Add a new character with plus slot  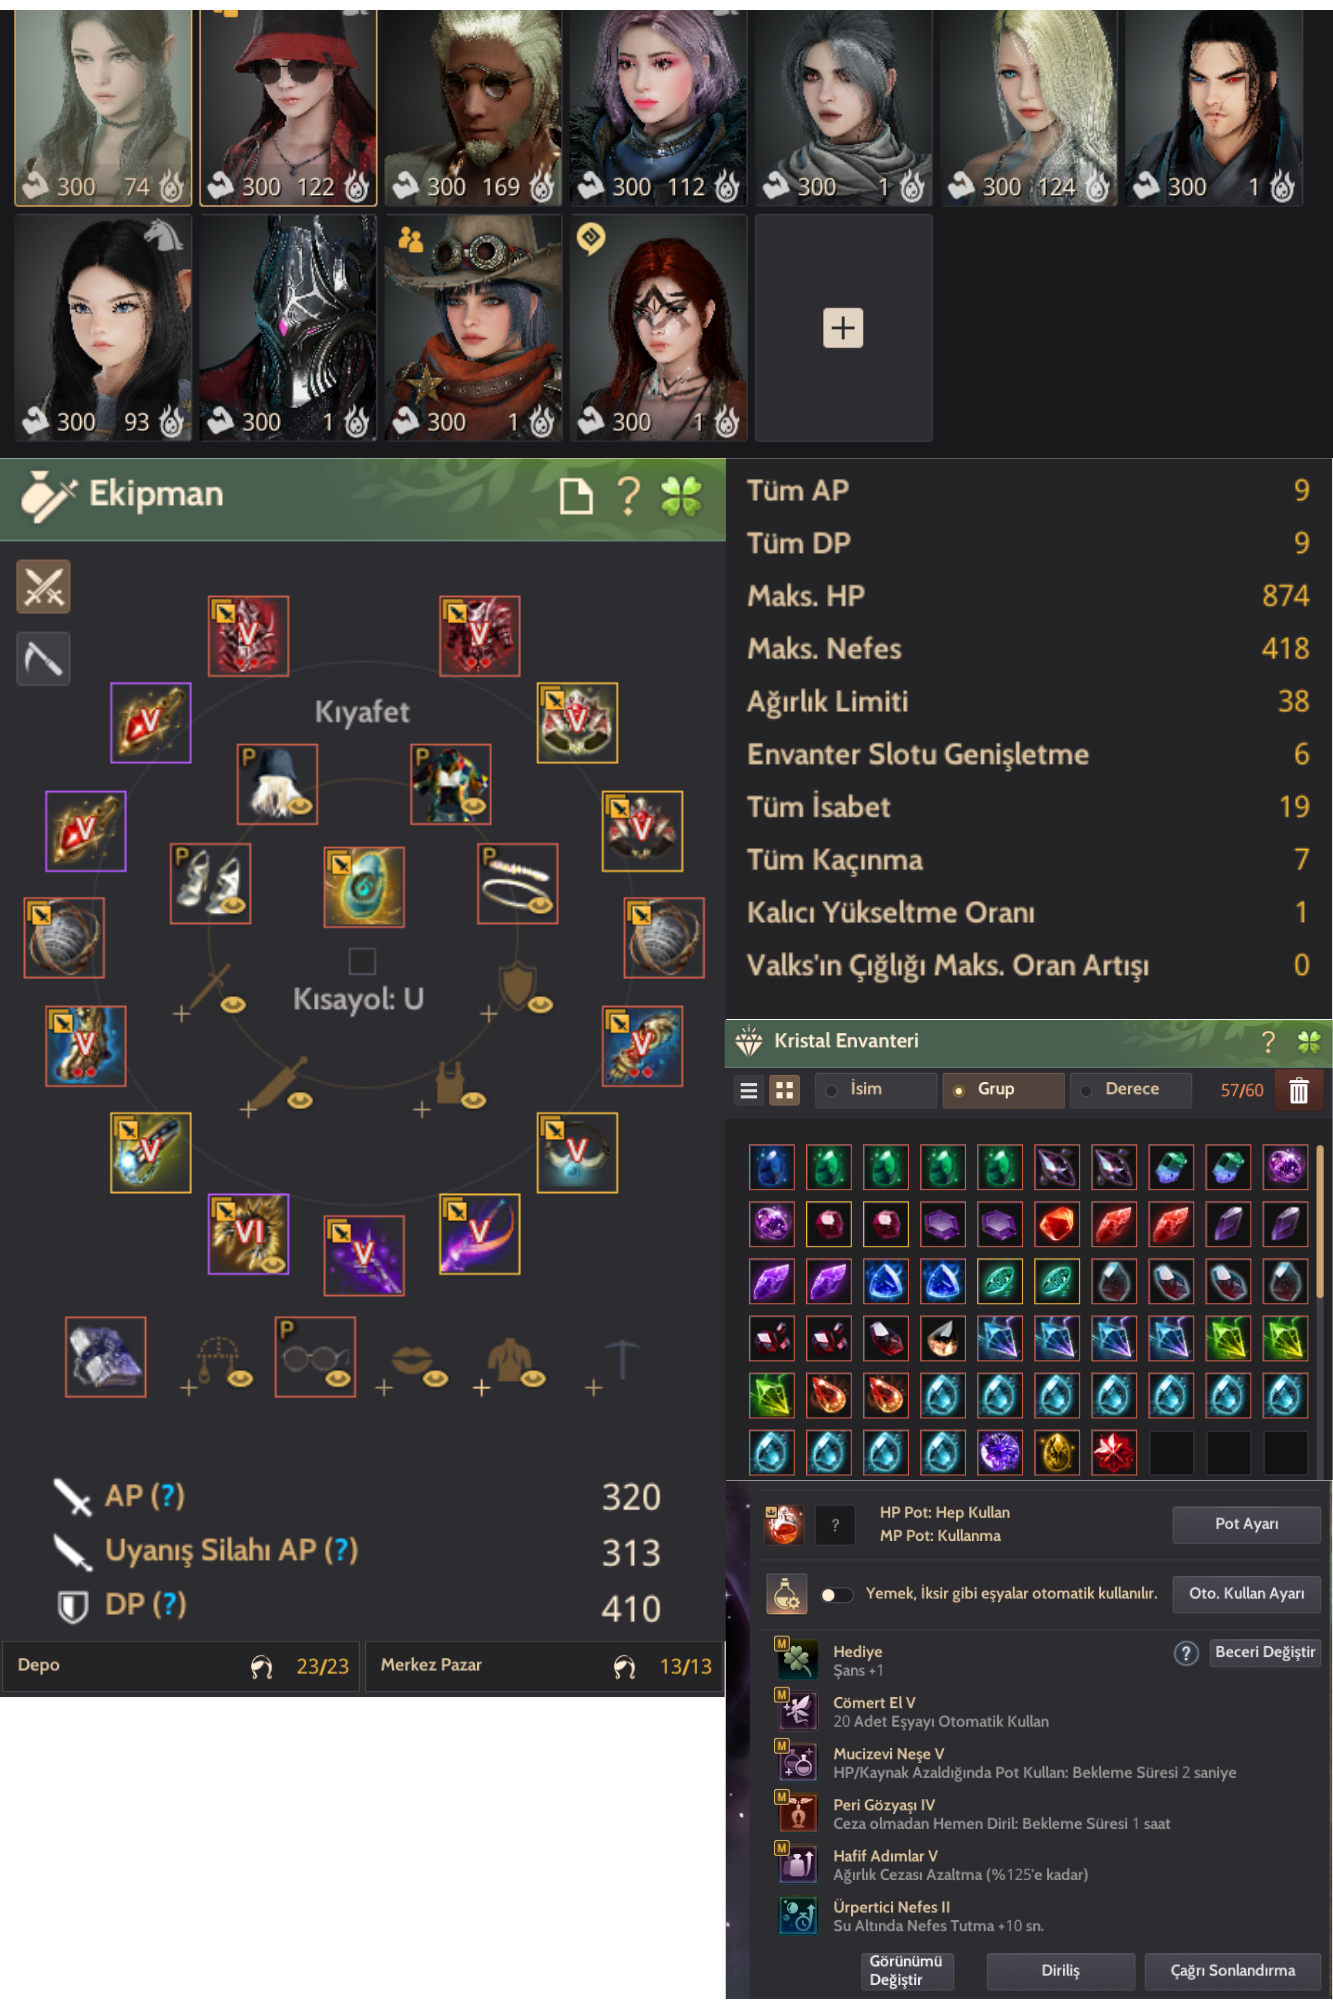[x=843, y=328]
